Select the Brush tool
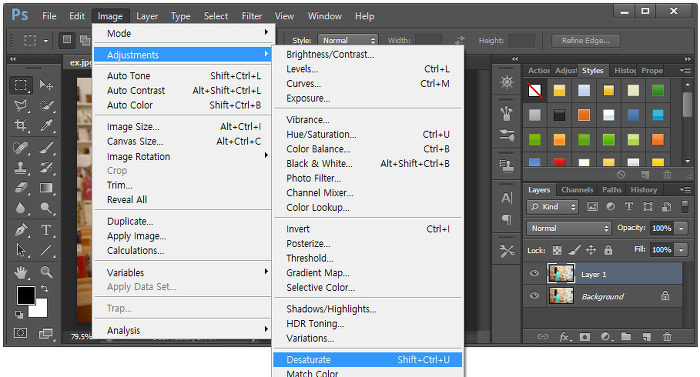The image size is (700, 377). [46, 147]
